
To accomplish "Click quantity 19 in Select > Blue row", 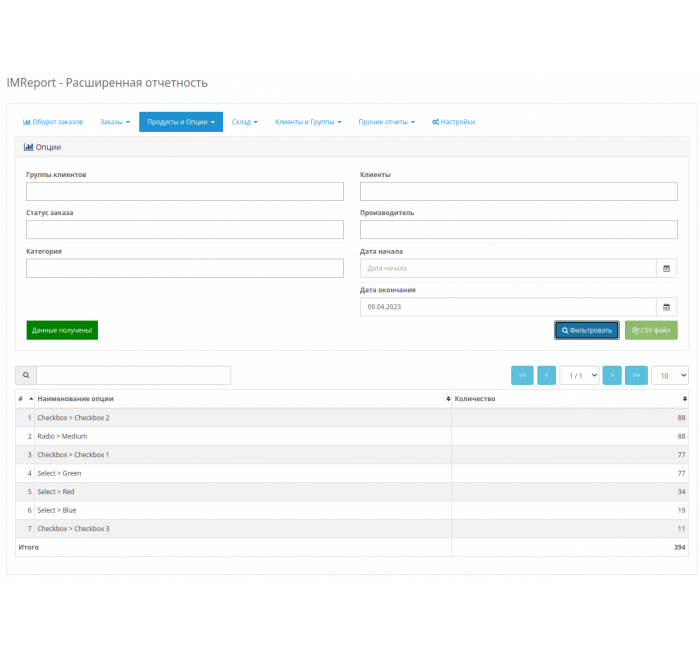I will 681,510.
